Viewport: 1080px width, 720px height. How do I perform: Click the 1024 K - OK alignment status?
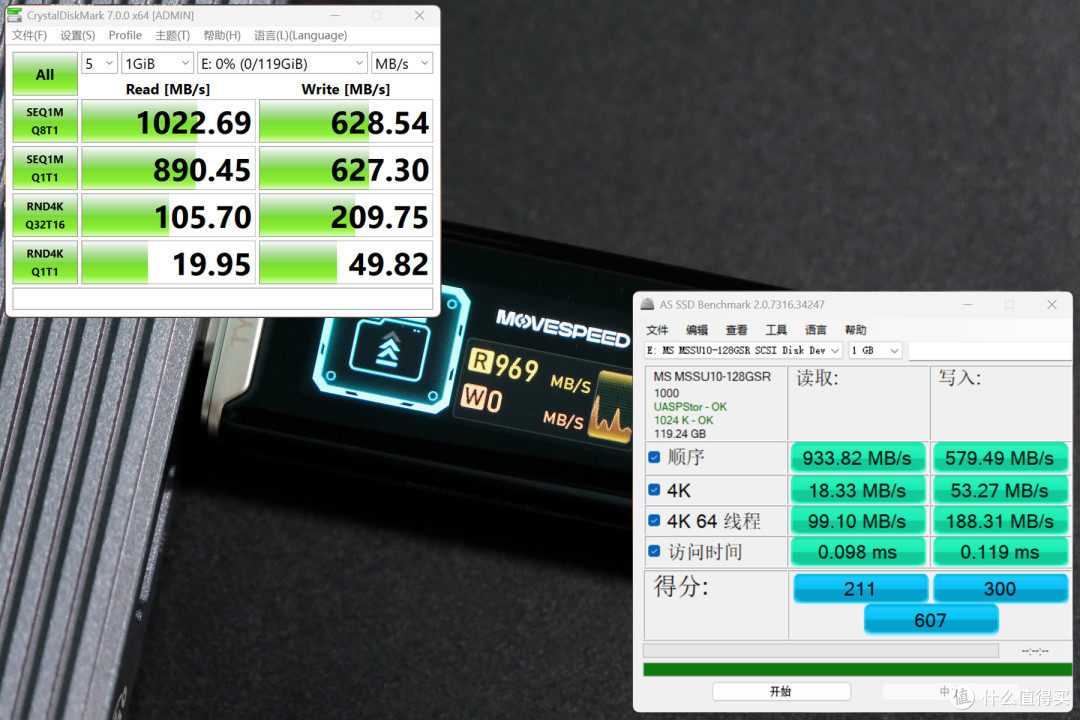(x=684, y=420)
